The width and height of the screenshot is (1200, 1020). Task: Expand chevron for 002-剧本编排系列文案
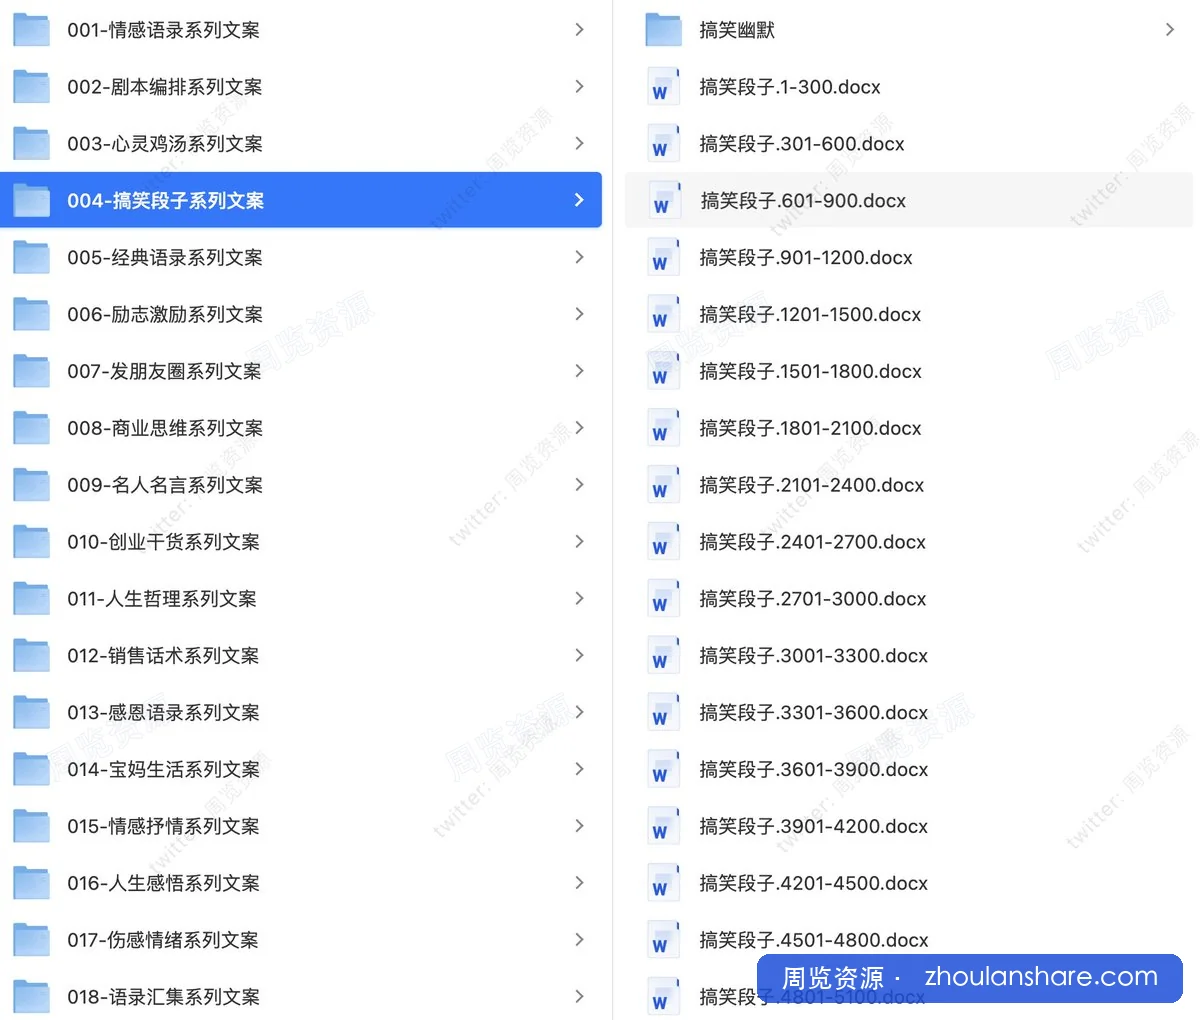pos(579,87)
